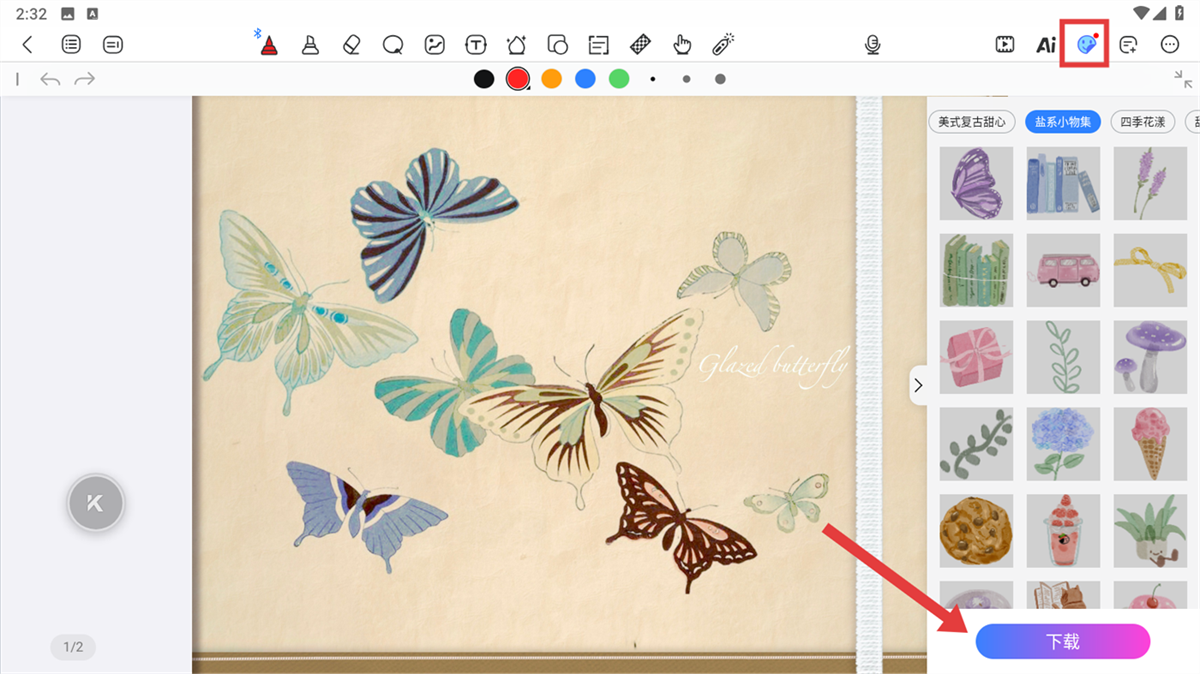Pick the smallest stroke width dot
The height and width of the screenshot is (674, 1200).
point(653,79)
